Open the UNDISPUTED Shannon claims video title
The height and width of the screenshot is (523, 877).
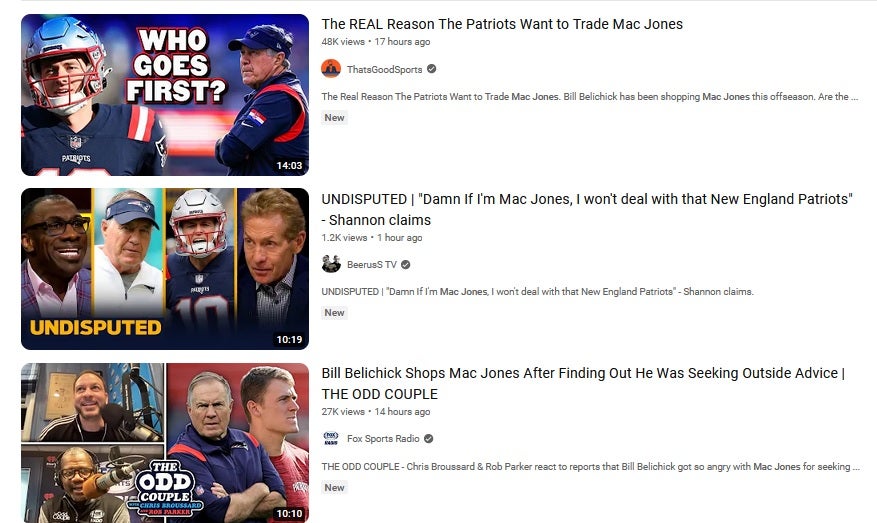[587, 209]
